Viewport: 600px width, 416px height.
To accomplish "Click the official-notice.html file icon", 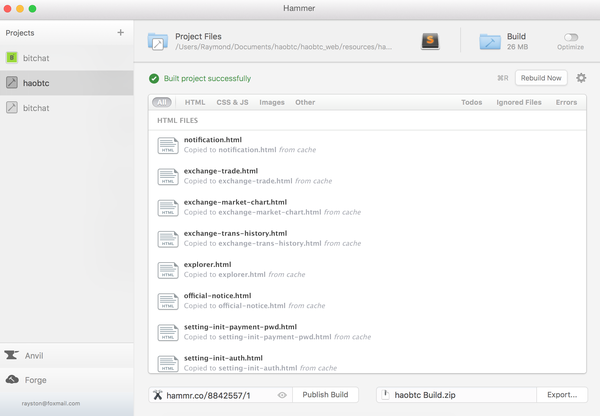I will 168,301.
